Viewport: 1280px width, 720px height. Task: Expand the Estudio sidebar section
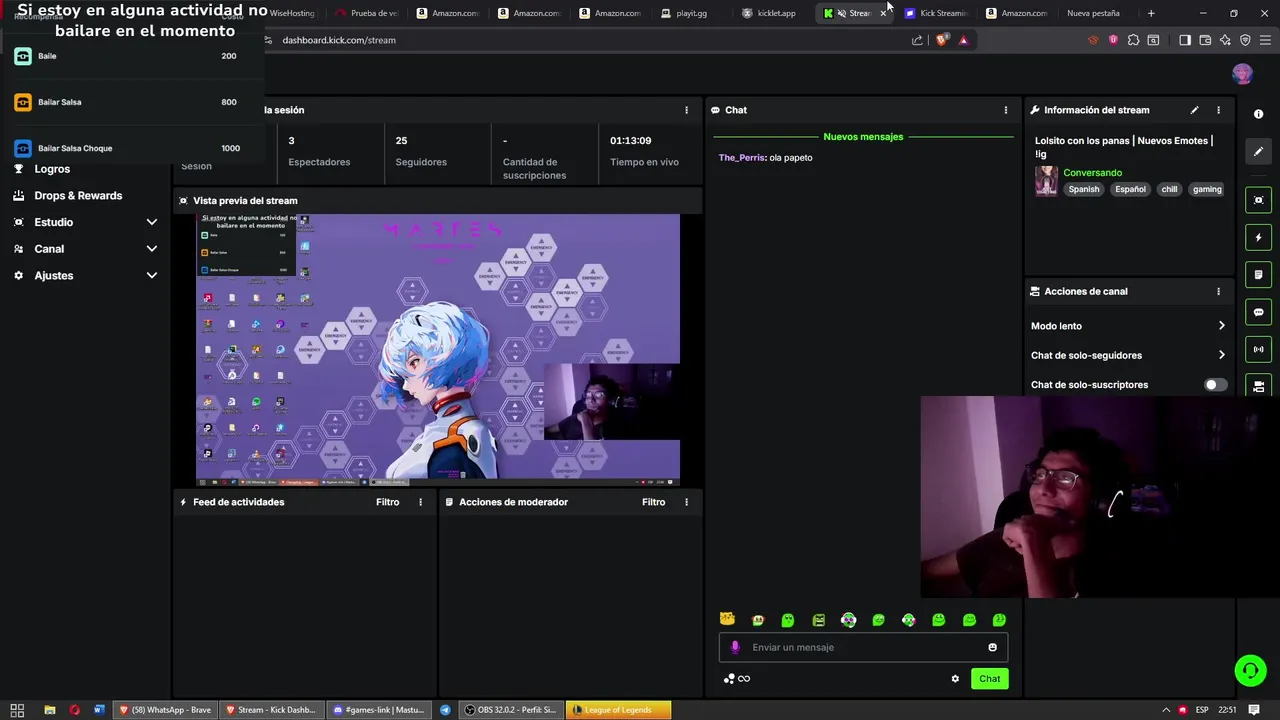pyautogui.click(x=152, y=222)
